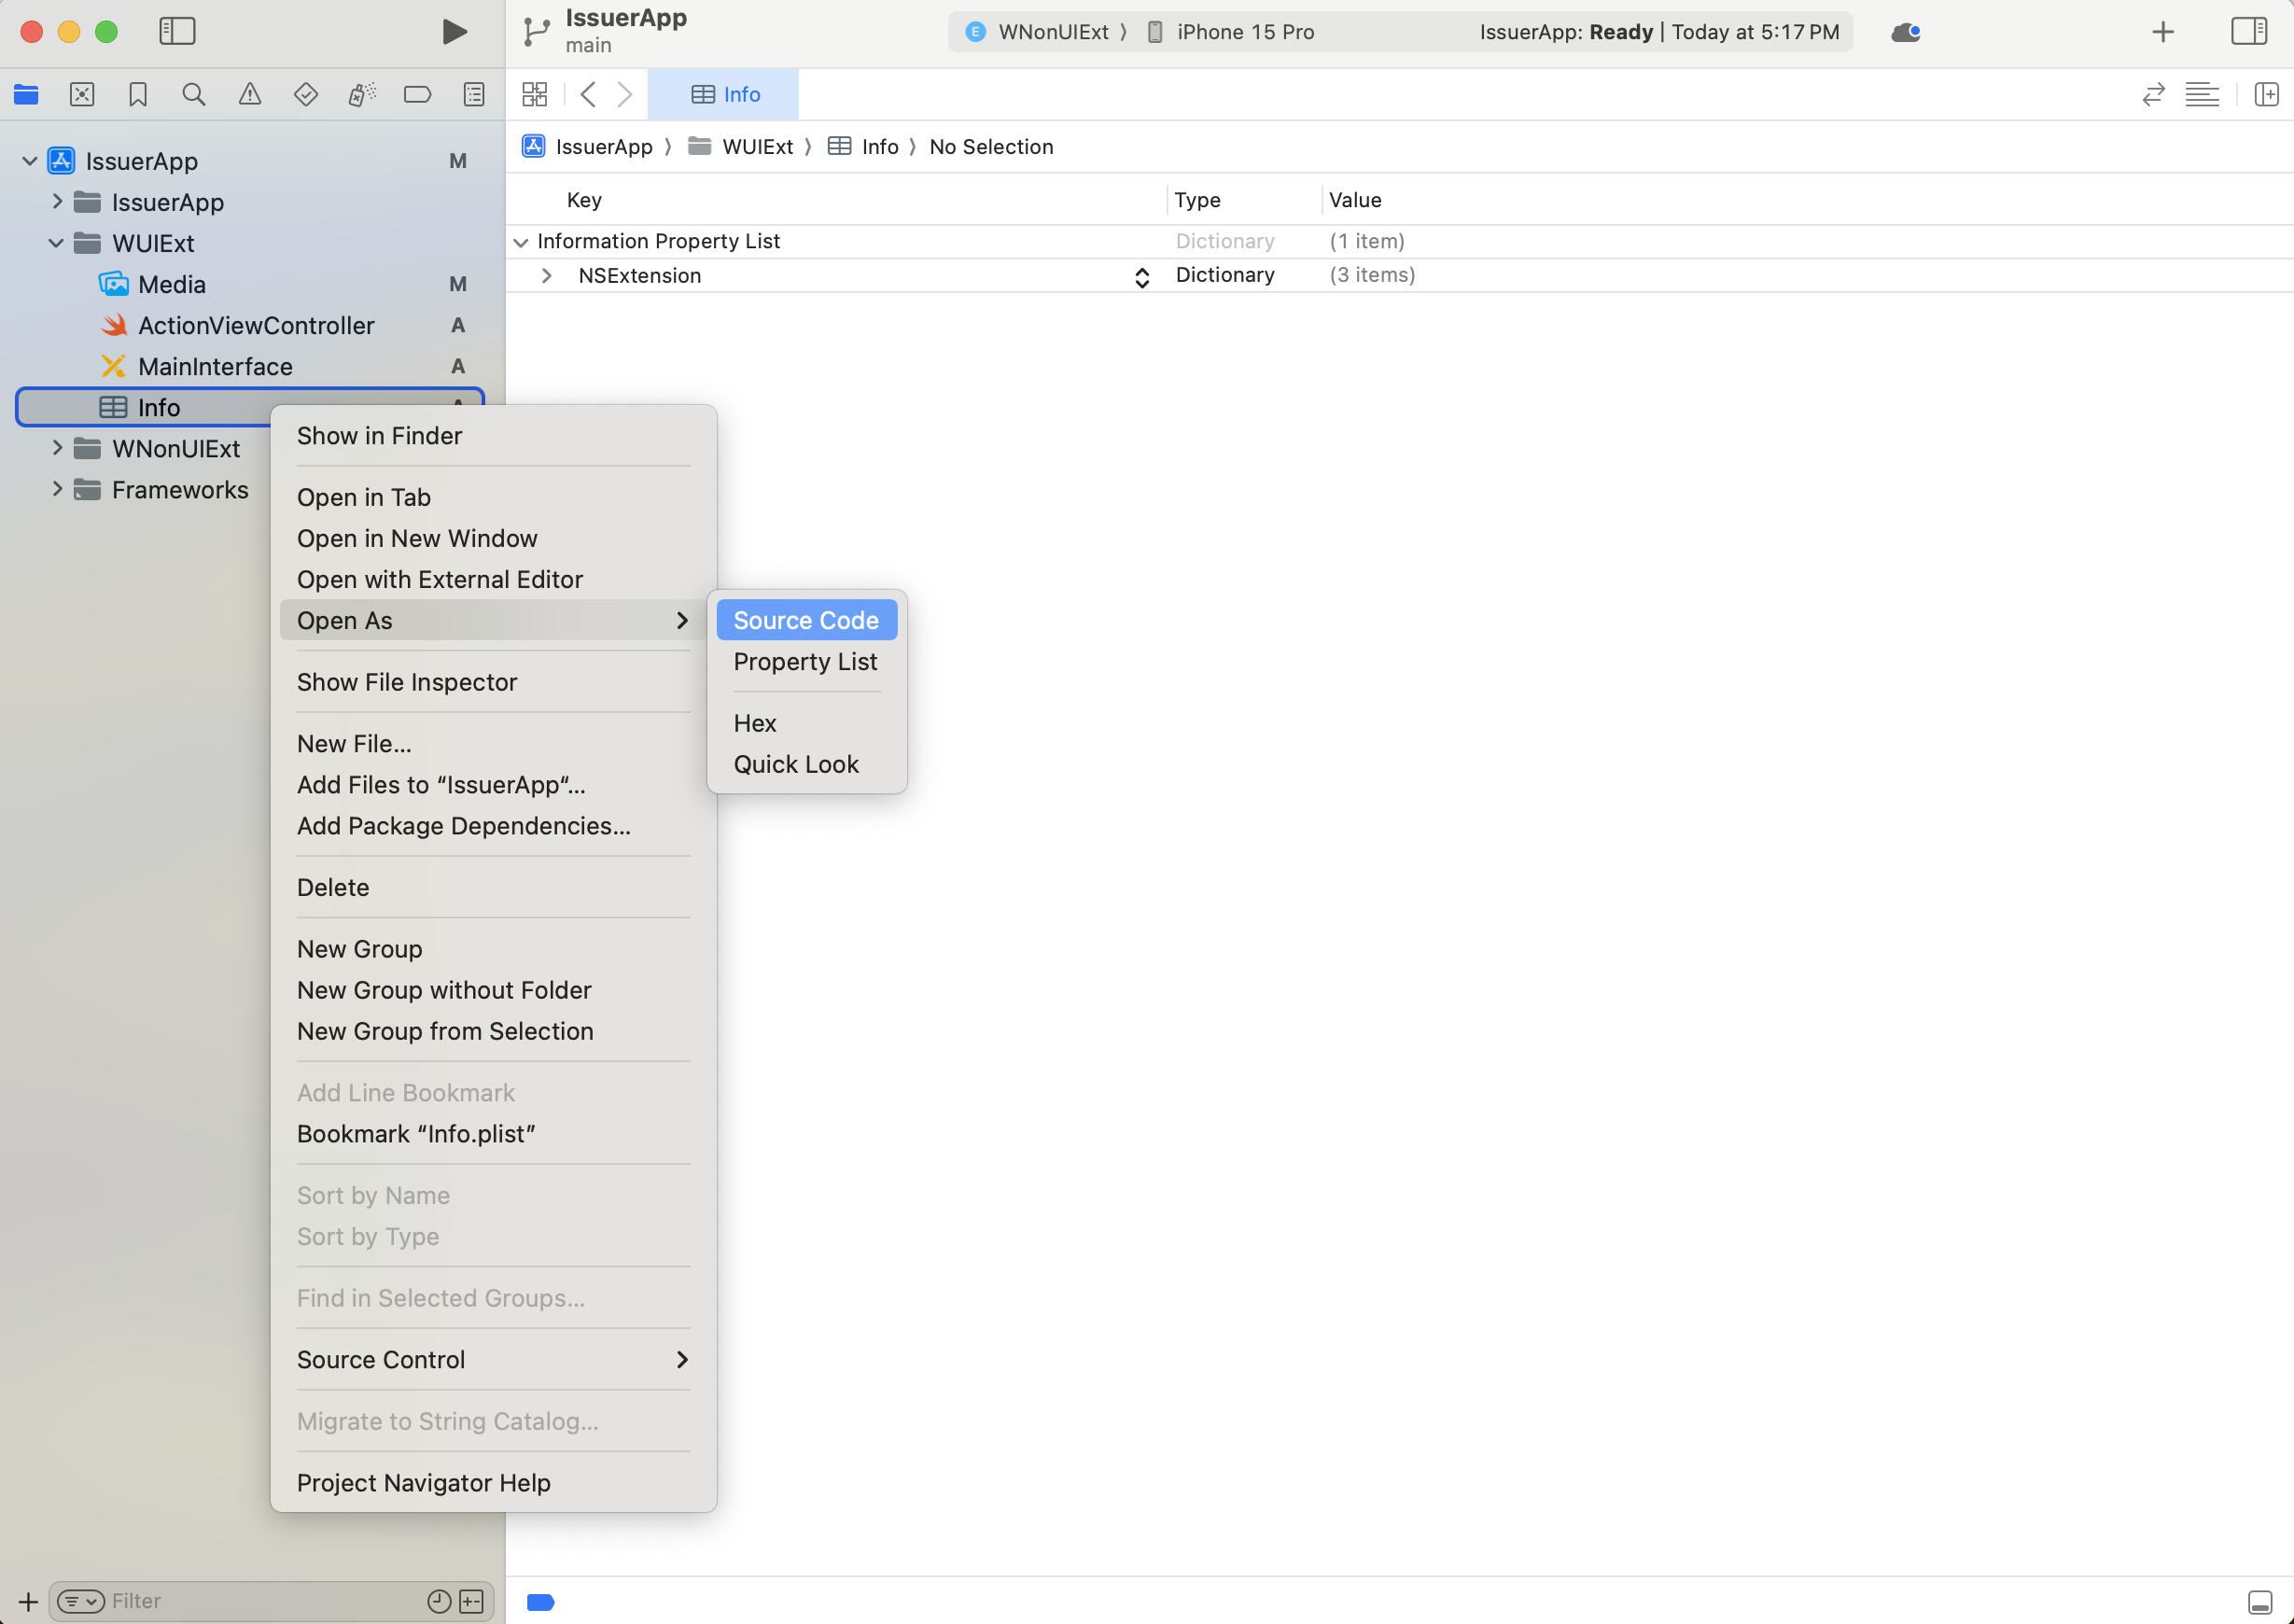Go forward in editor history

point(625,94)
